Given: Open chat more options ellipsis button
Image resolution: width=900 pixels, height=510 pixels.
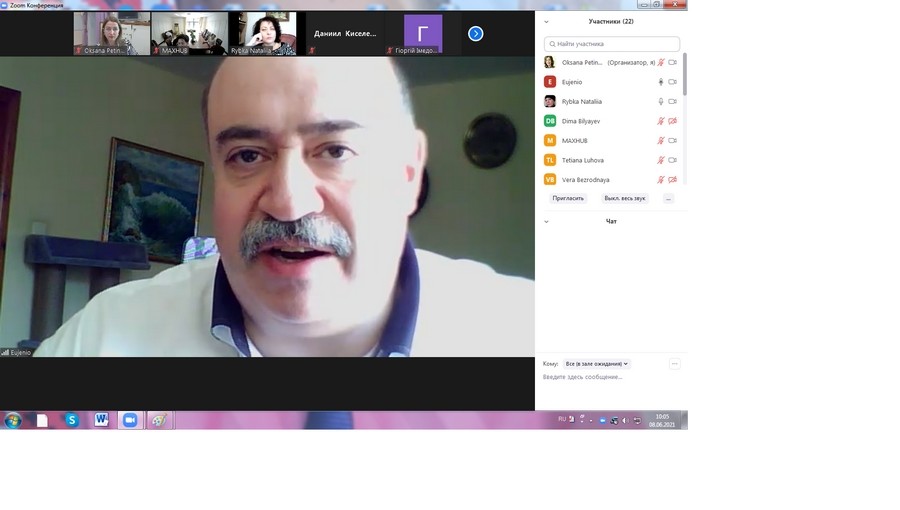Looking at the screenshot, I should pos(674,364).
